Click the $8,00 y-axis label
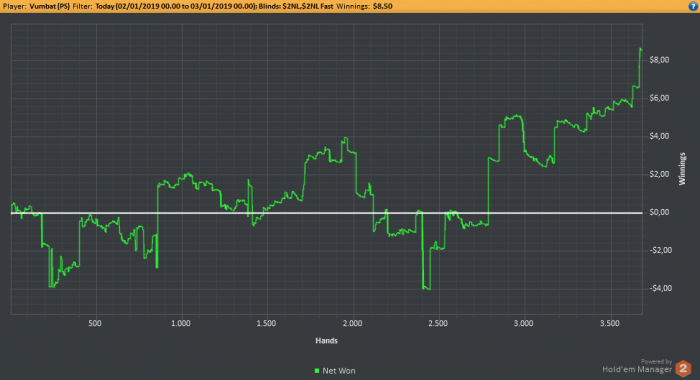Viewport: 700px width, 380px height. (659, 60)
